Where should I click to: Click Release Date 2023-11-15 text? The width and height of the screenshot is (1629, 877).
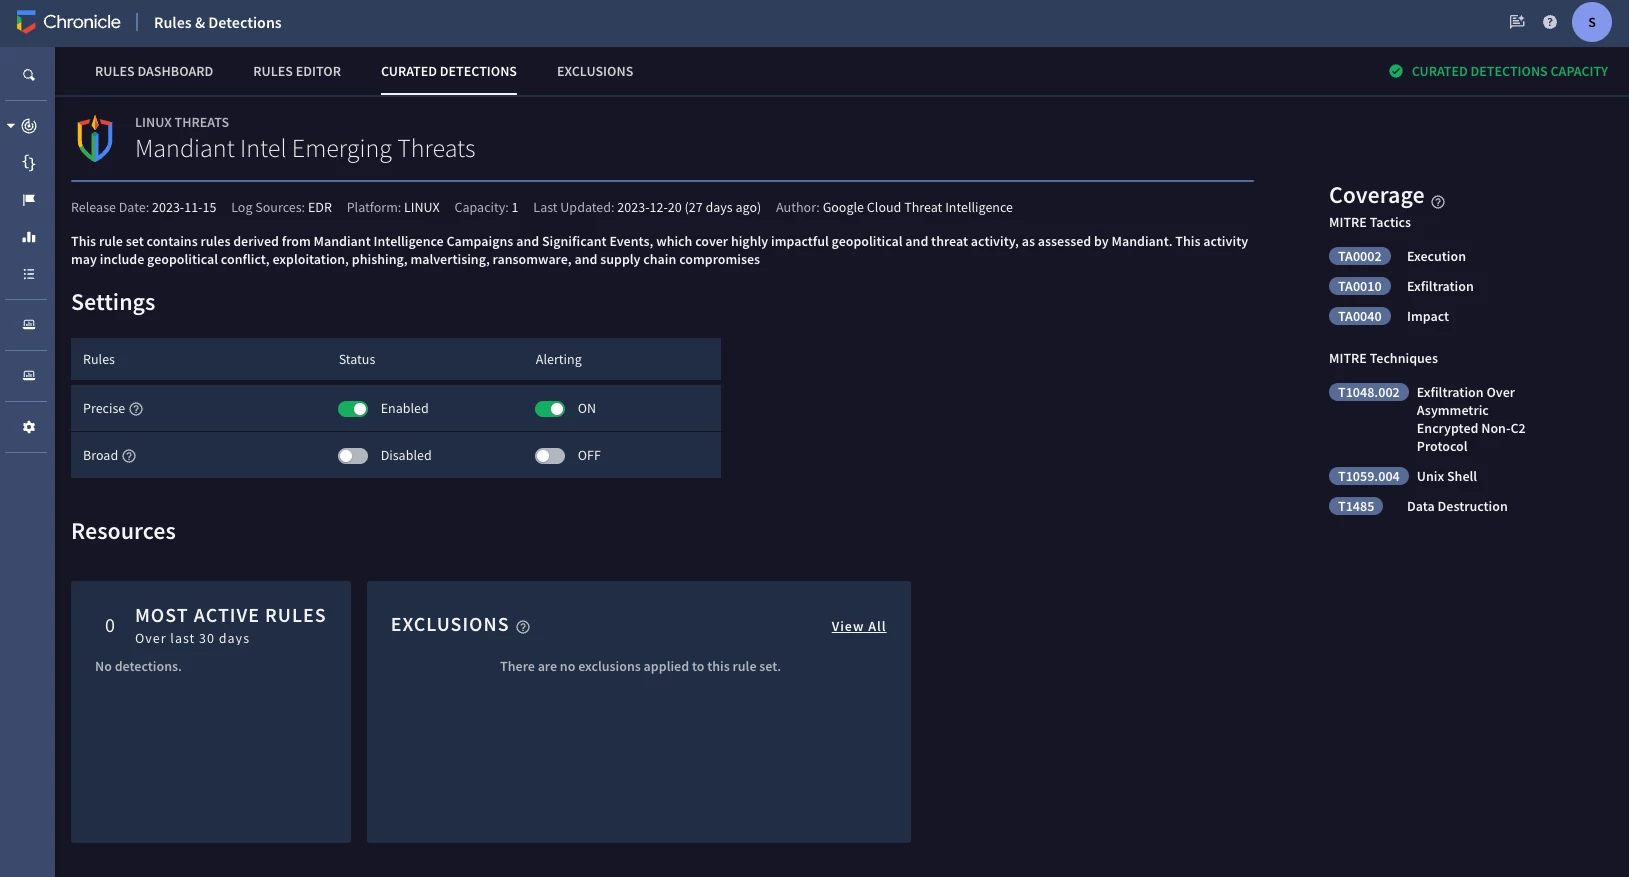coord(144,208)
